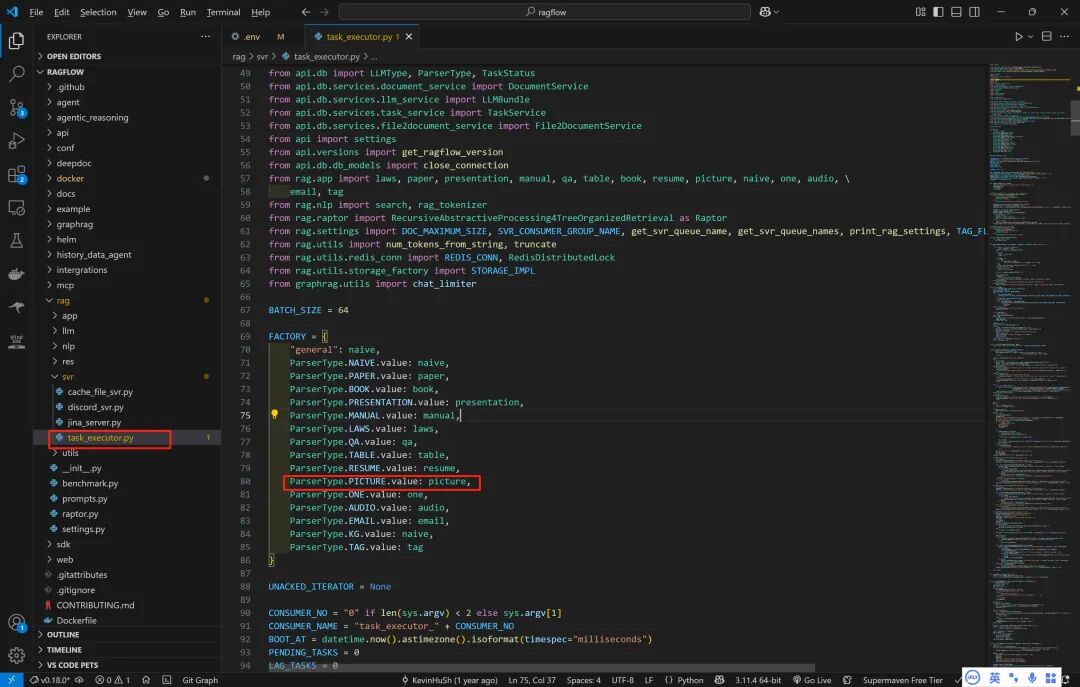Open the Search view in activity bar
The image size is (1080, 687).
click(17, 74)
